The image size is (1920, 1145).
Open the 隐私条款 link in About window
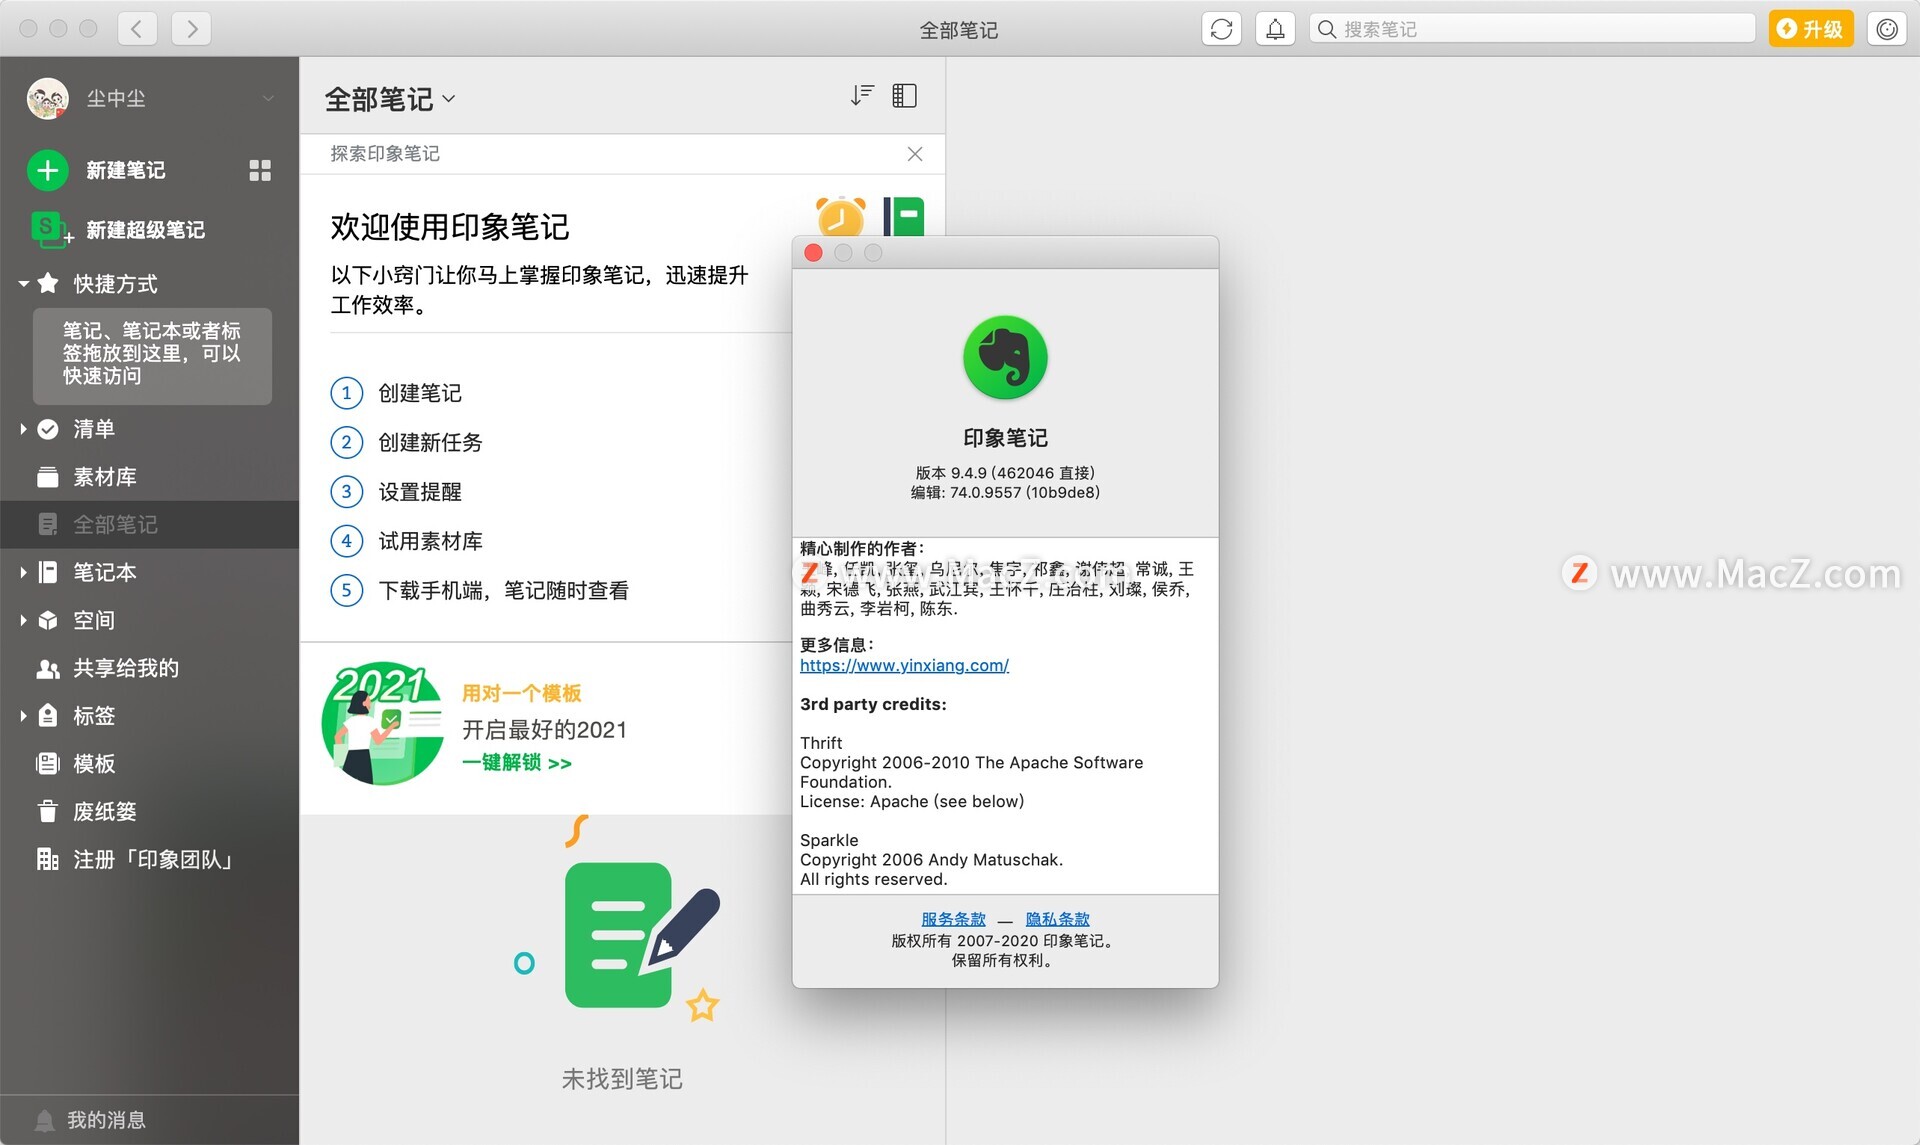coord(1057,919)
